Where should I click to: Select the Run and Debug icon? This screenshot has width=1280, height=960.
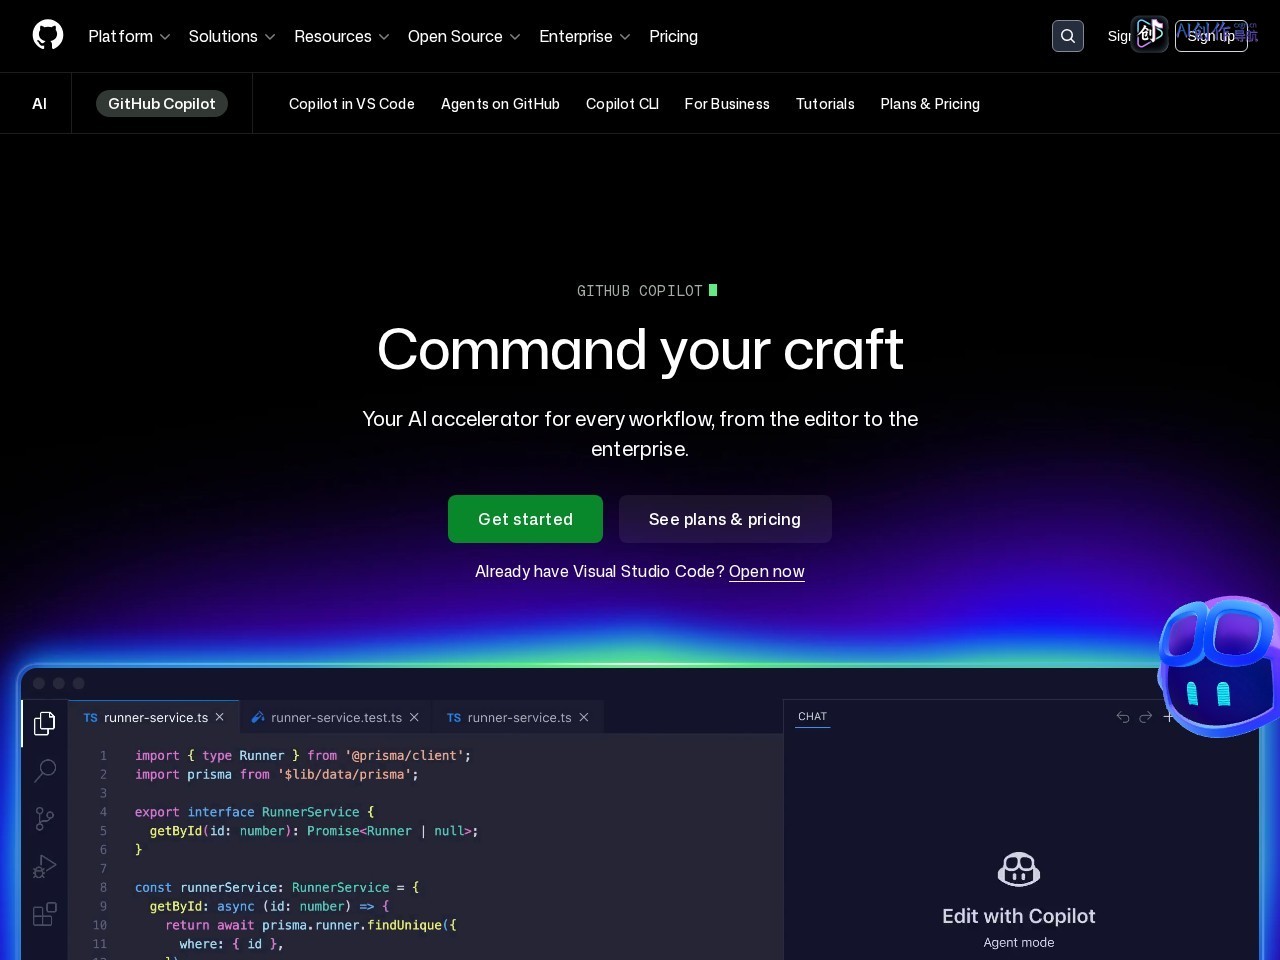[45, 866]
